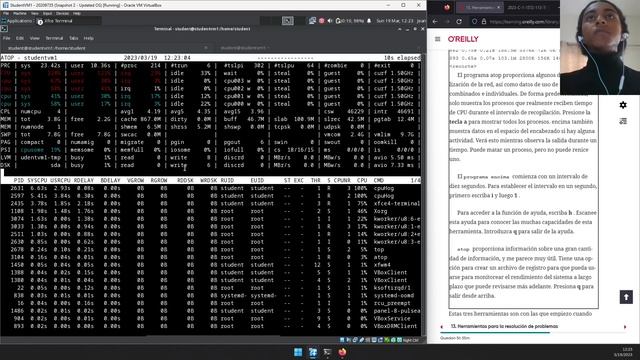Open the O'Reilly hamburger menu
Screen dimensions: 640x360
click(438, 39)
